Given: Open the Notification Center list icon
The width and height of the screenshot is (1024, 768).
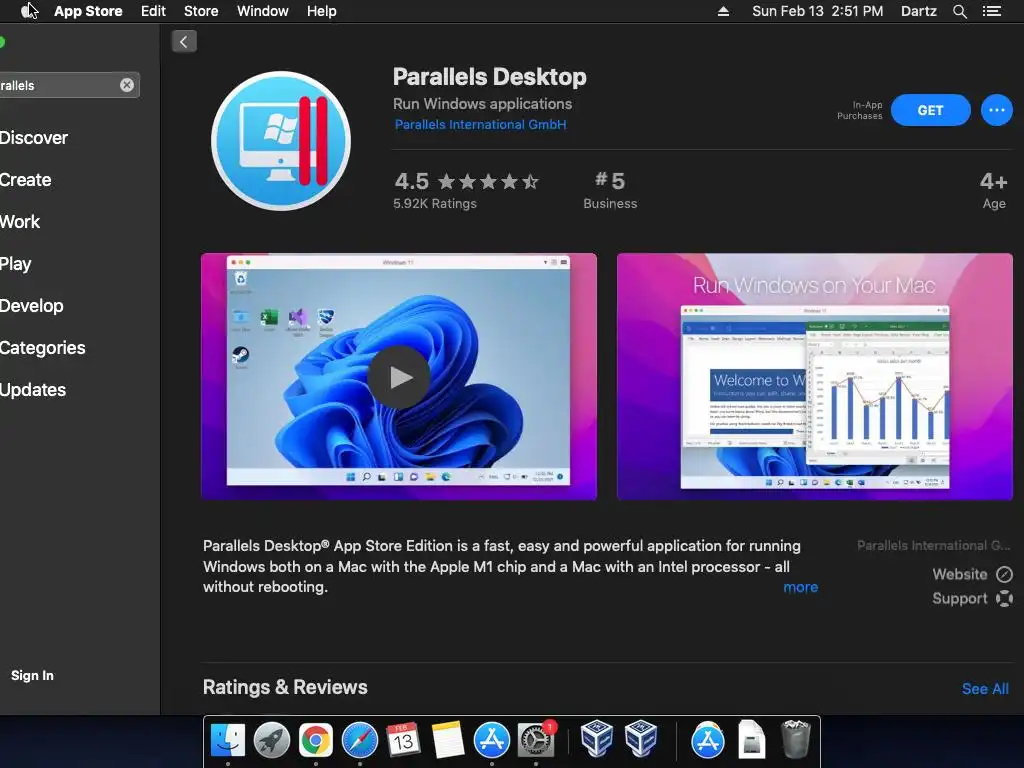Looking at the screenshot, I should pos(991,11).
